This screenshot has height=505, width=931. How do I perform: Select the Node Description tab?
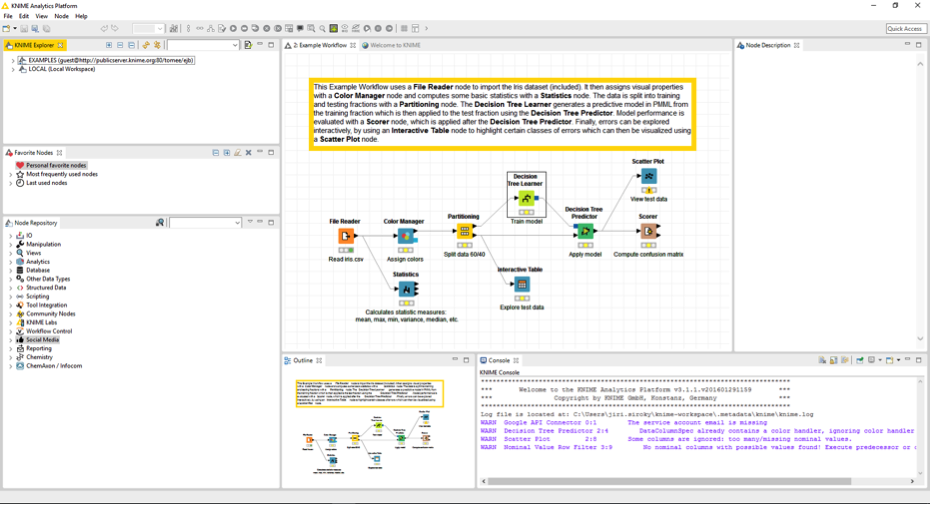(768, 45)
